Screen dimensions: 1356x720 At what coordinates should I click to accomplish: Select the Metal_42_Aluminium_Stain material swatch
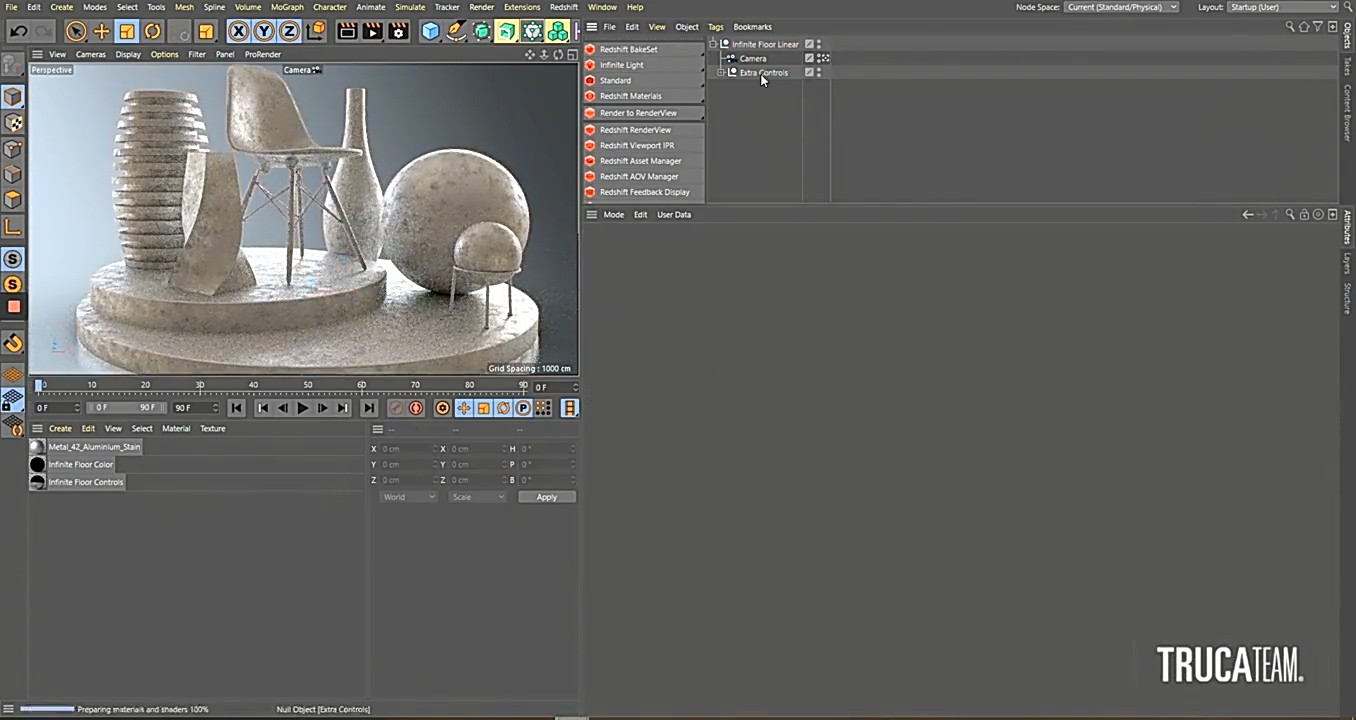coord(38,447)
